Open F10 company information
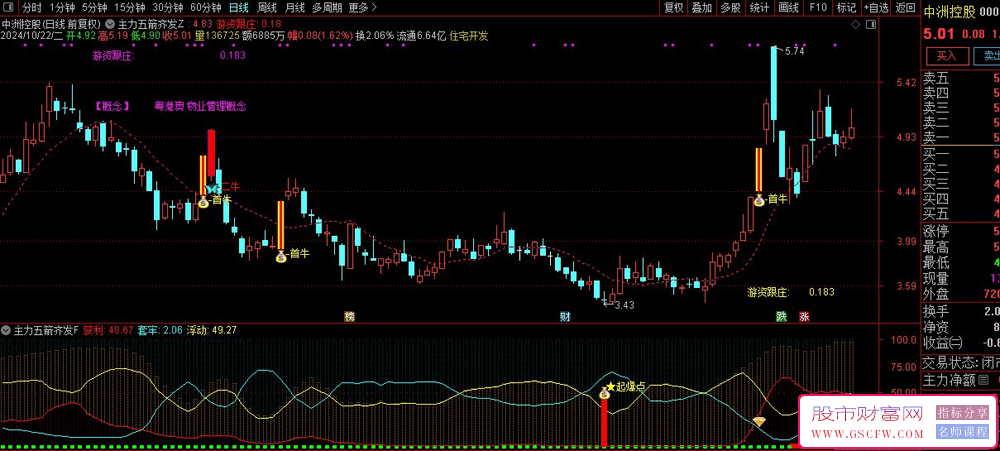The height and width of the screenshot is (451, 1000). [x=818, y=8]
